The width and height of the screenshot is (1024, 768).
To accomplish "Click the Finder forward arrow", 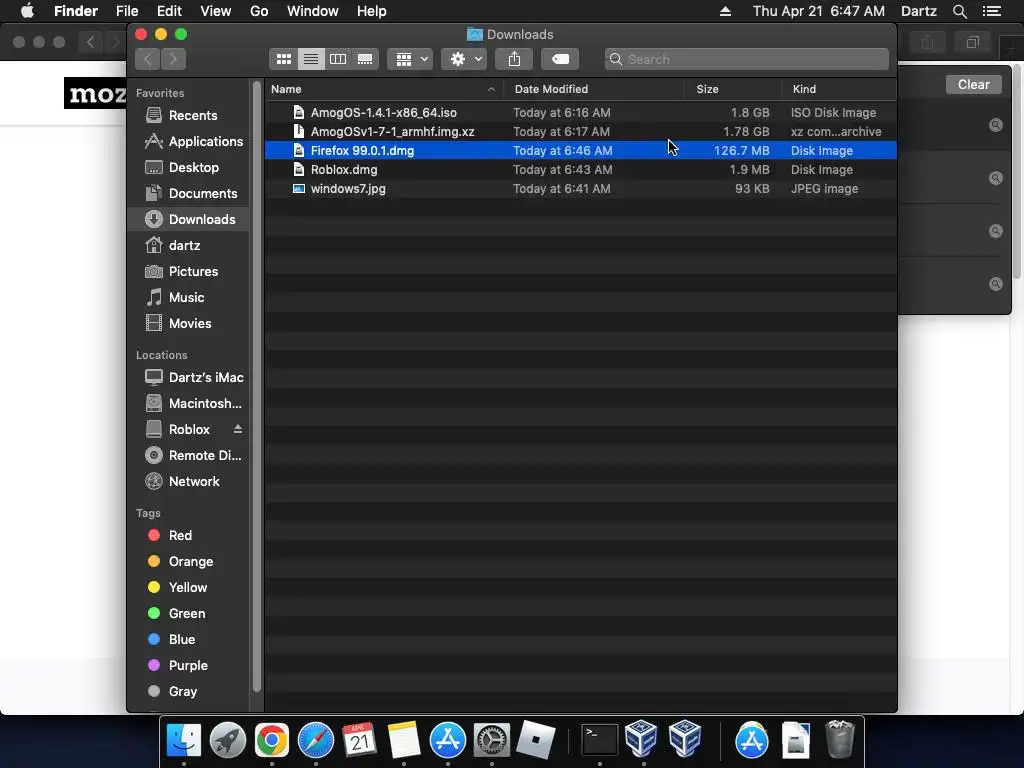I will (x=173, y=59).
